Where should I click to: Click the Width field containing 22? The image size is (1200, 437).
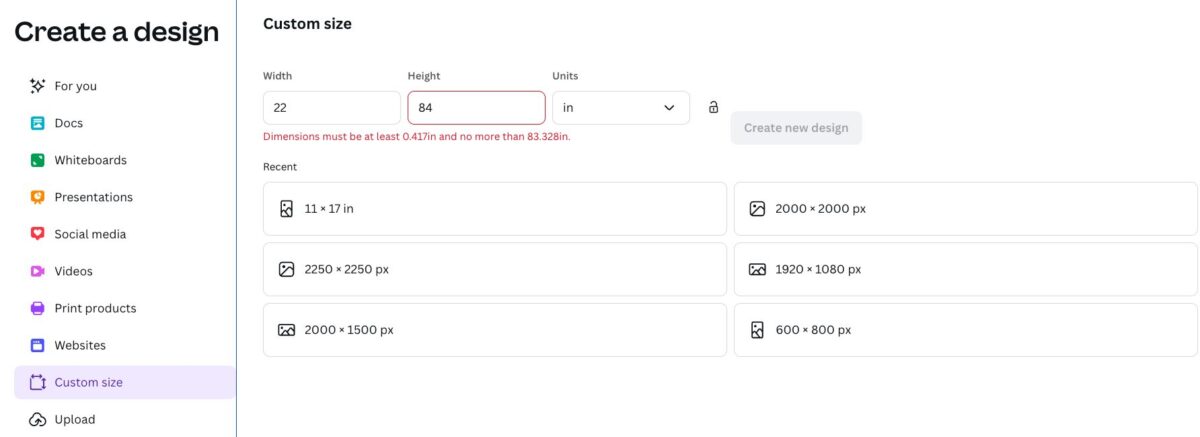coord(332,107)
